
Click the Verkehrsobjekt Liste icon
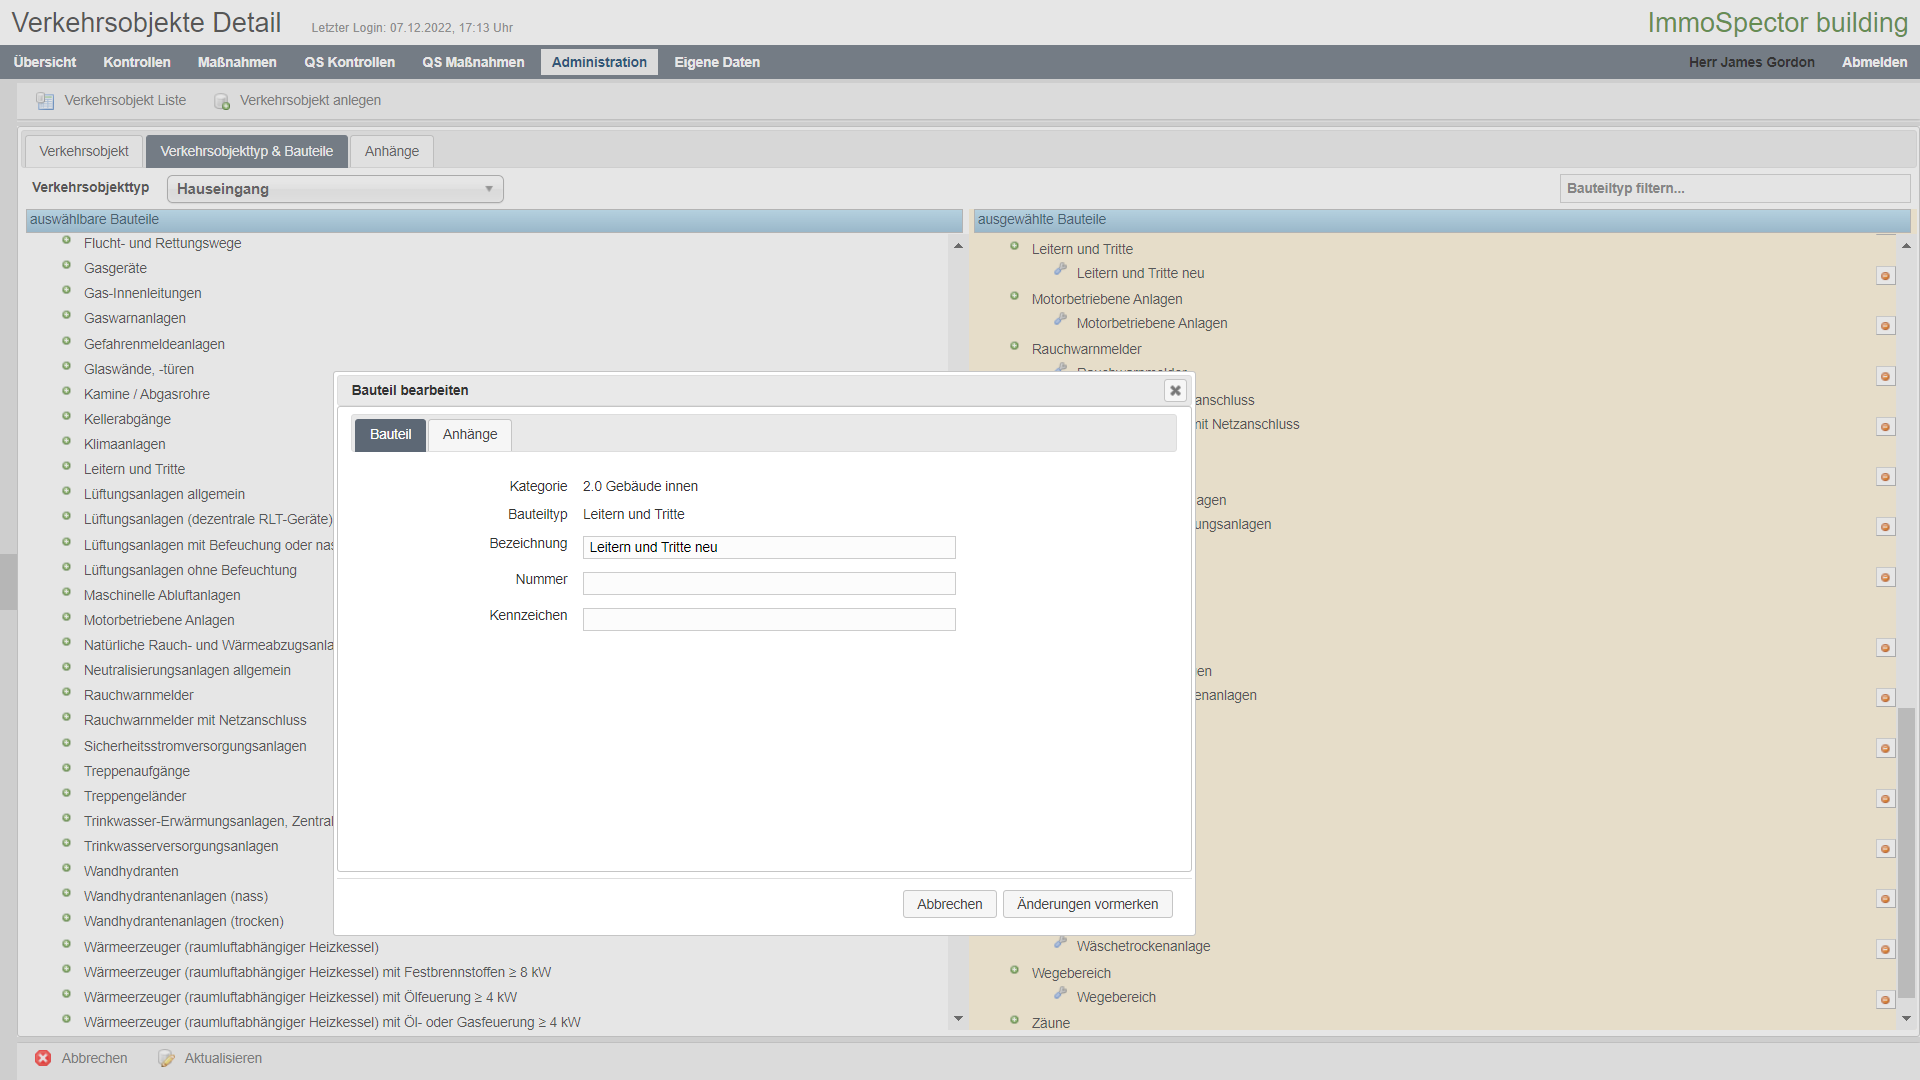click(45, 101)
